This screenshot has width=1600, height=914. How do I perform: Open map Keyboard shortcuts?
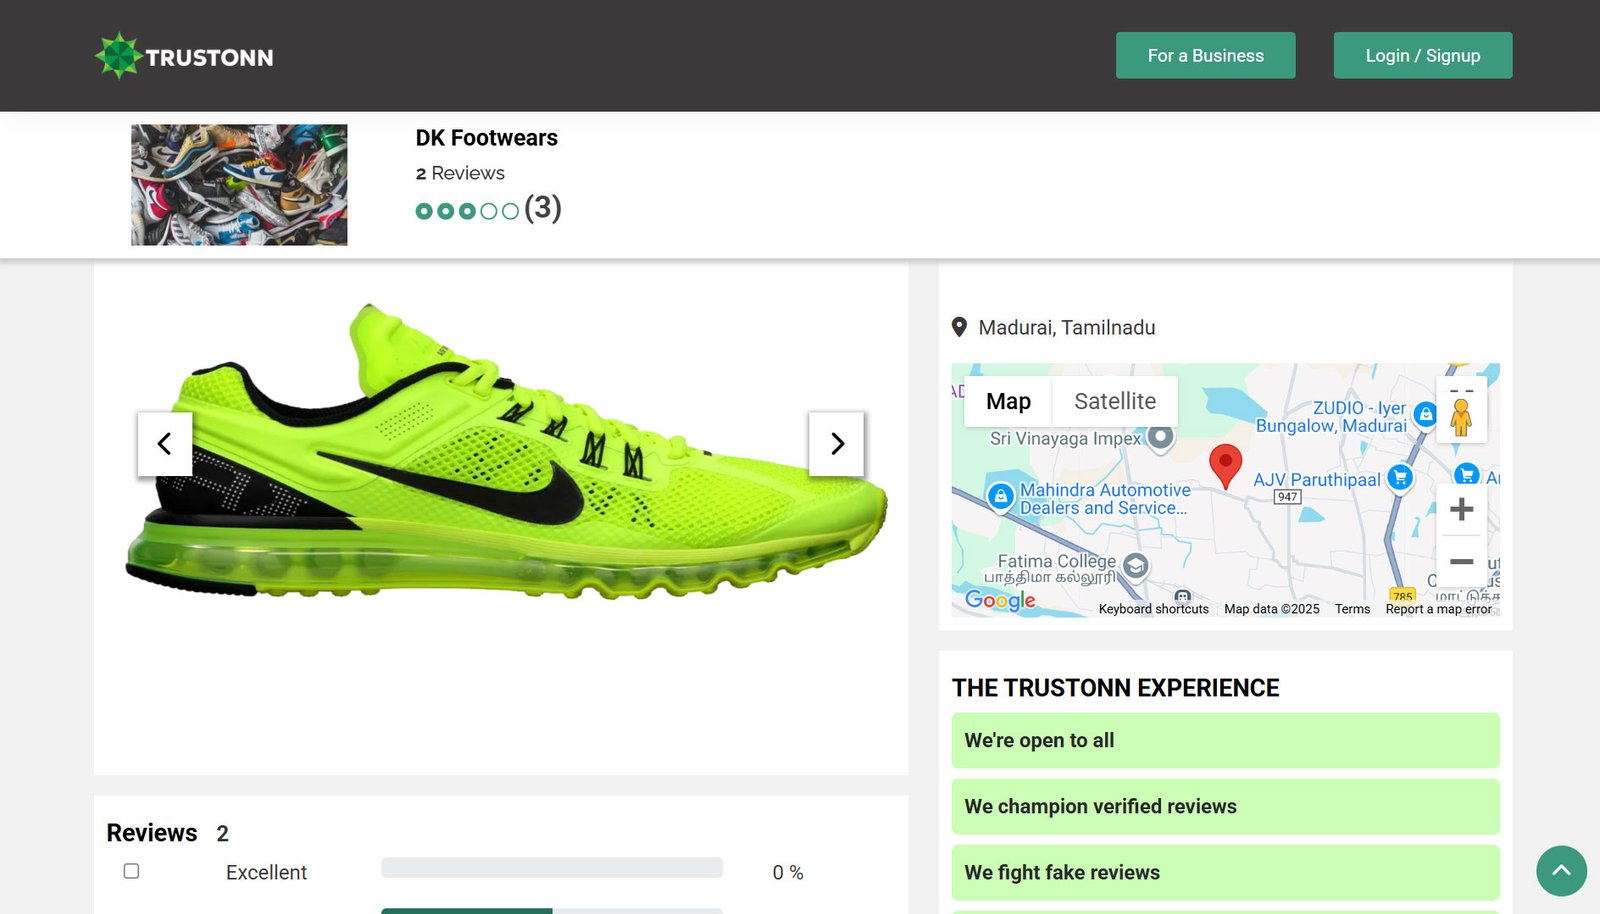pos(1153,609)
